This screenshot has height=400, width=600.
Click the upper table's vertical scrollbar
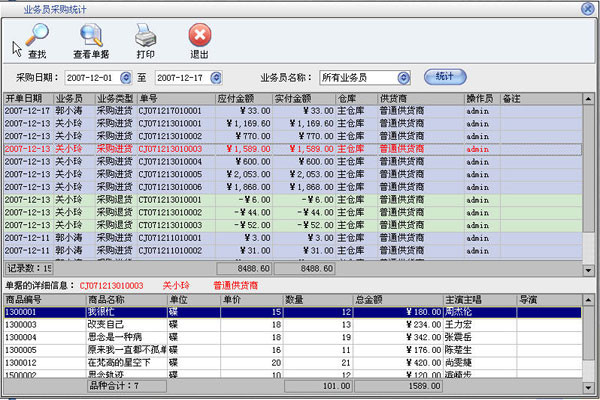[x=589, y=180]
